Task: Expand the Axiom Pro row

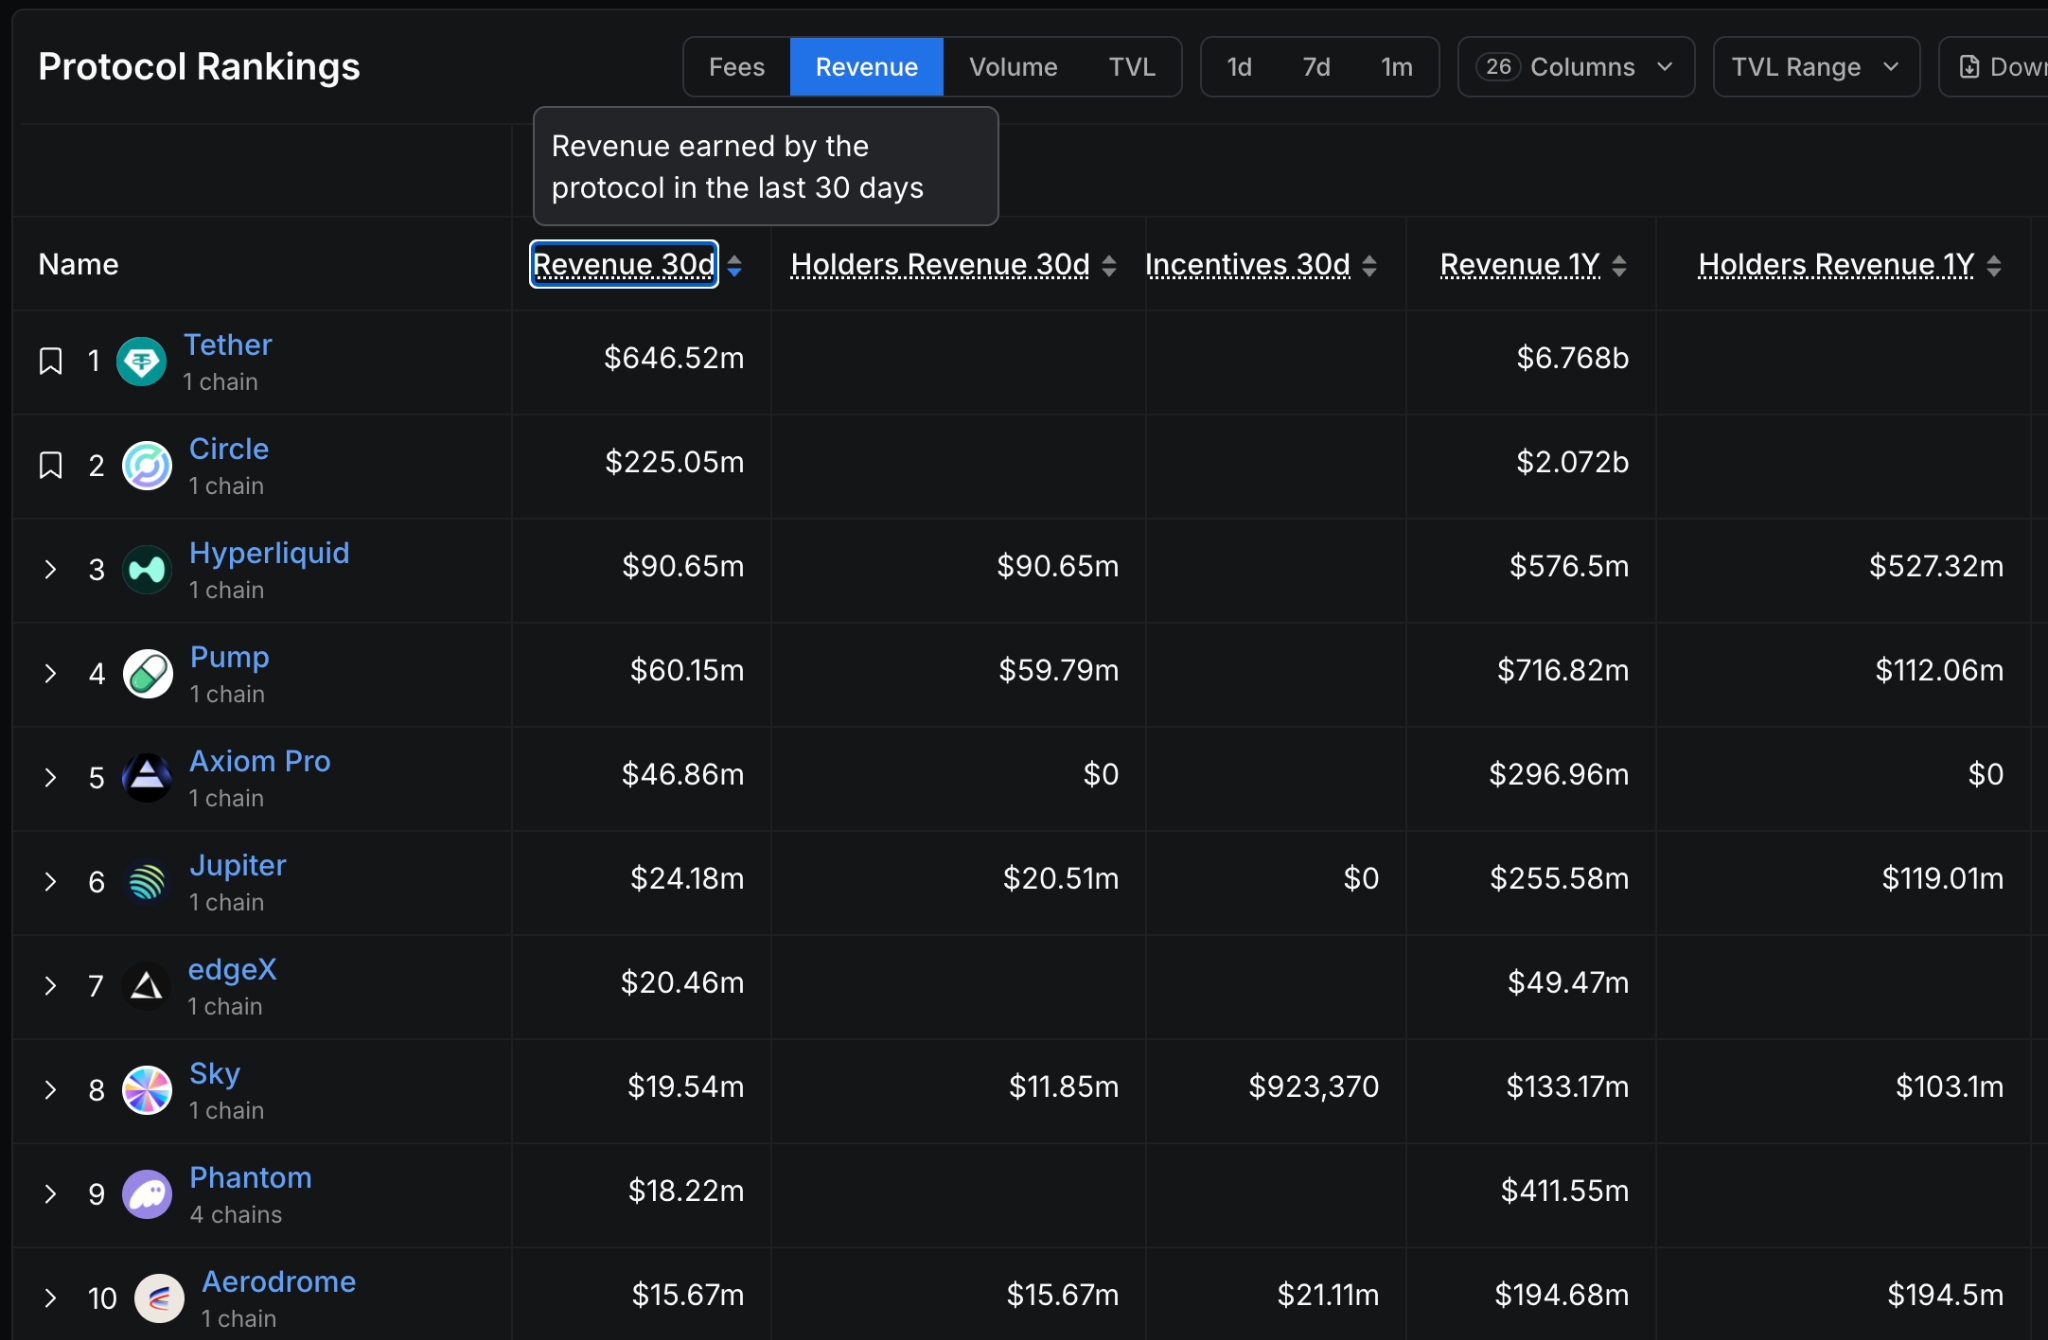Action: tap(50, 778)
